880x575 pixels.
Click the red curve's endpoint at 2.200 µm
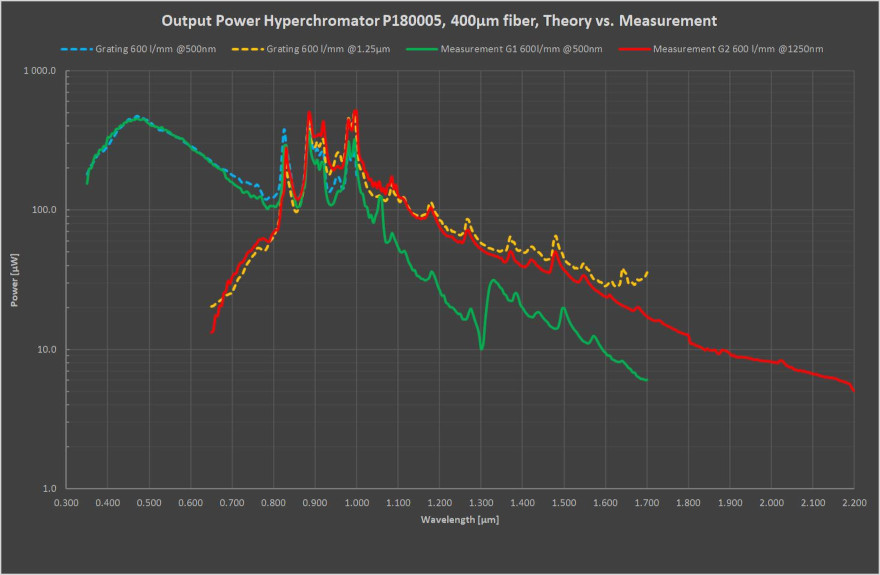(x=854, y=390)
